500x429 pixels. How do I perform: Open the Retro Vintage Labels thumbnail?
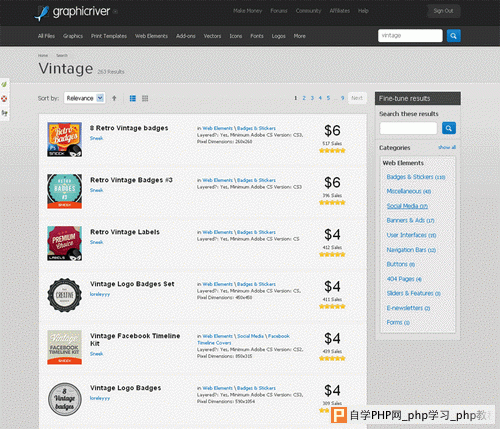pyautogui.click(x=64, y=243)
